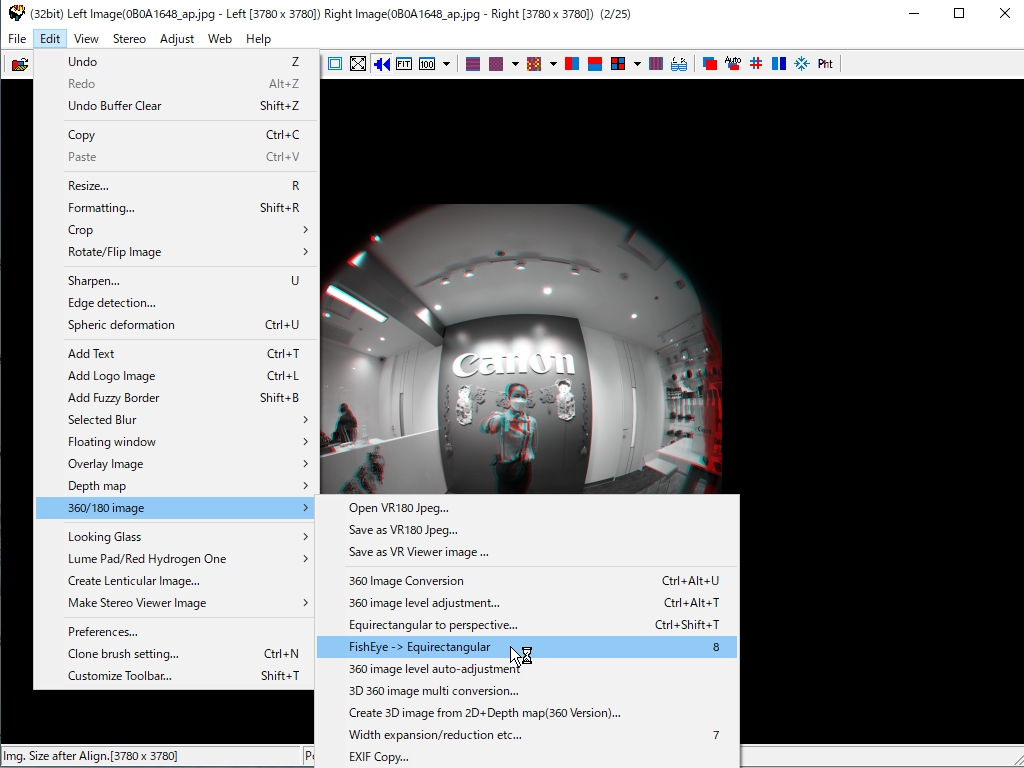Choose Add Text entry
The width and height of the screenshot is (1024, 768).
point(176,353)
